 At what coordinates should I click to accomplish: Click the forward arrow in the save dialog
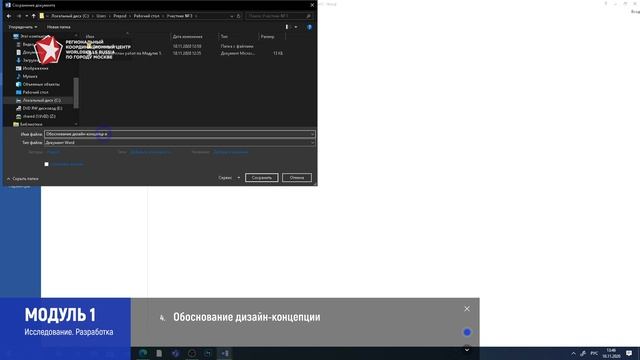coord(19,16)
